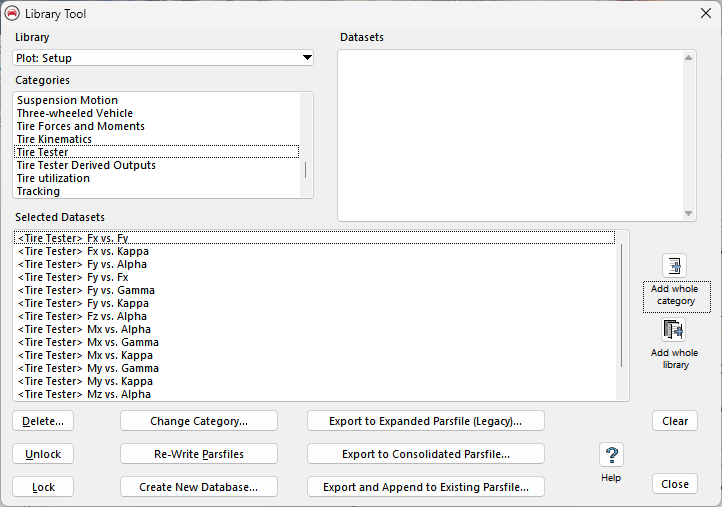Viewport: 722px width, 507px height.
Task: Click the Datasets panel scroll-down arrow
Action: (689, 213)
